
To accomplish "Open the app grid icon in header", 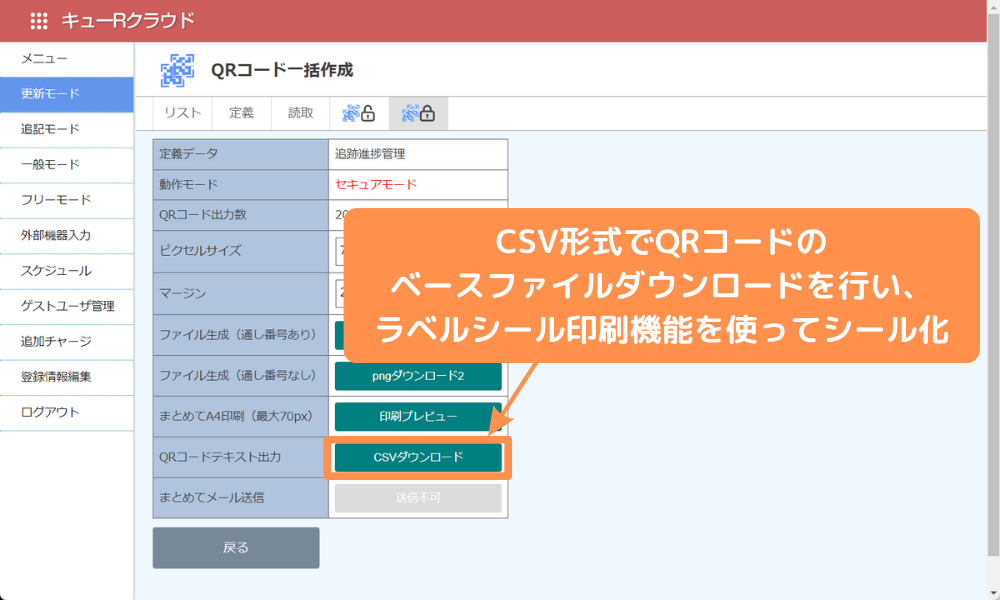I will click(39, 21).
